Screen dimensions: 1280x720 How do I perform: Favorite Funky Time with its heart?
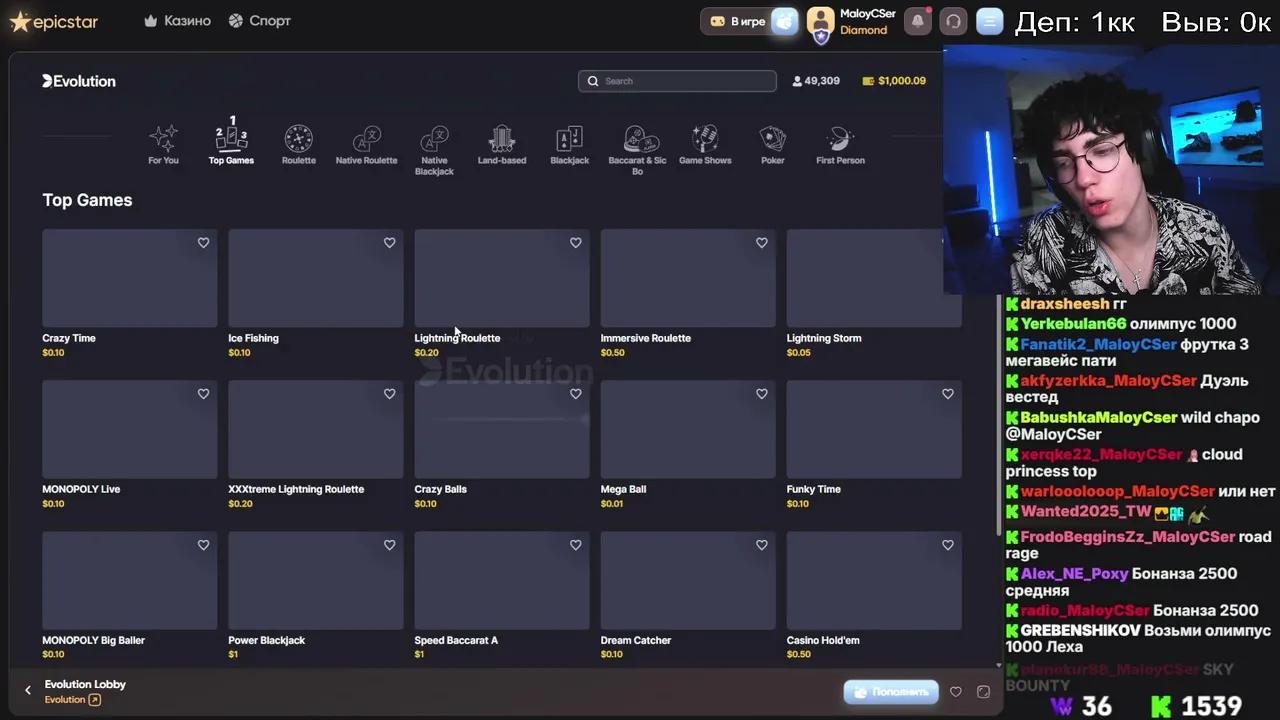click(x=947, y=394)
